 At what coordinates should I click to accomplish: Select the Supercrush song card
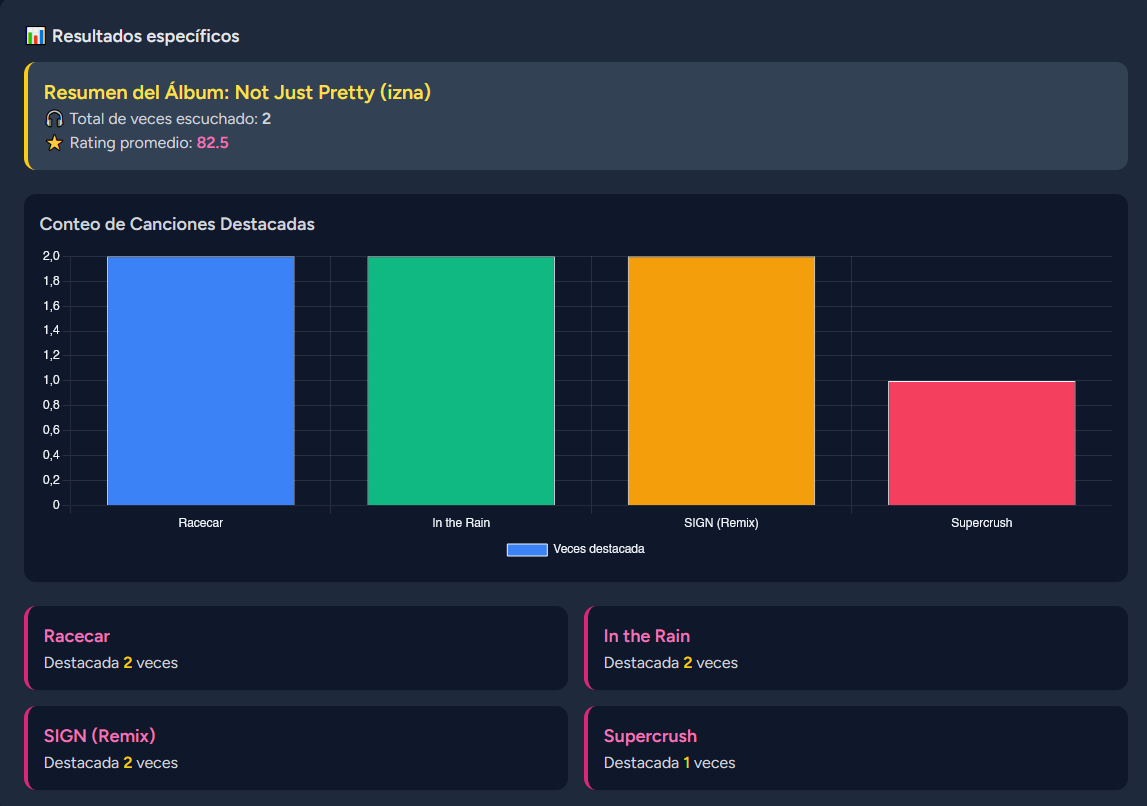[x=856, y=748]
